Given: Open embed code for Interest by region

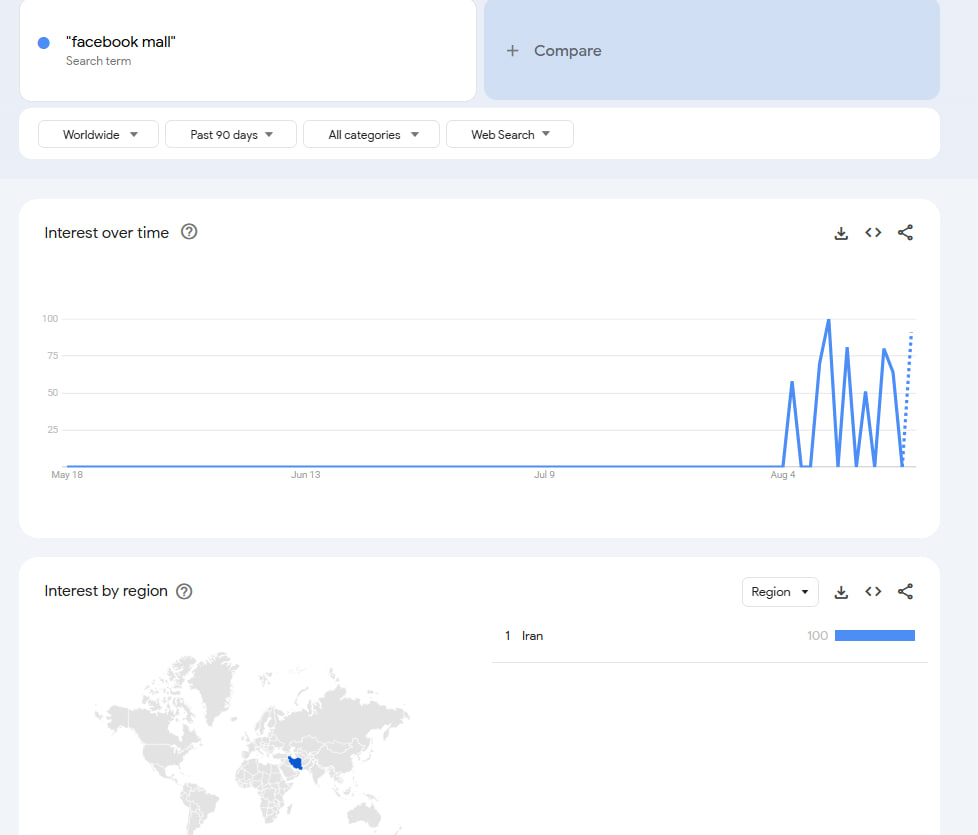Looking at the screenshot, I should pyautogui.click(x=873, y=591).
